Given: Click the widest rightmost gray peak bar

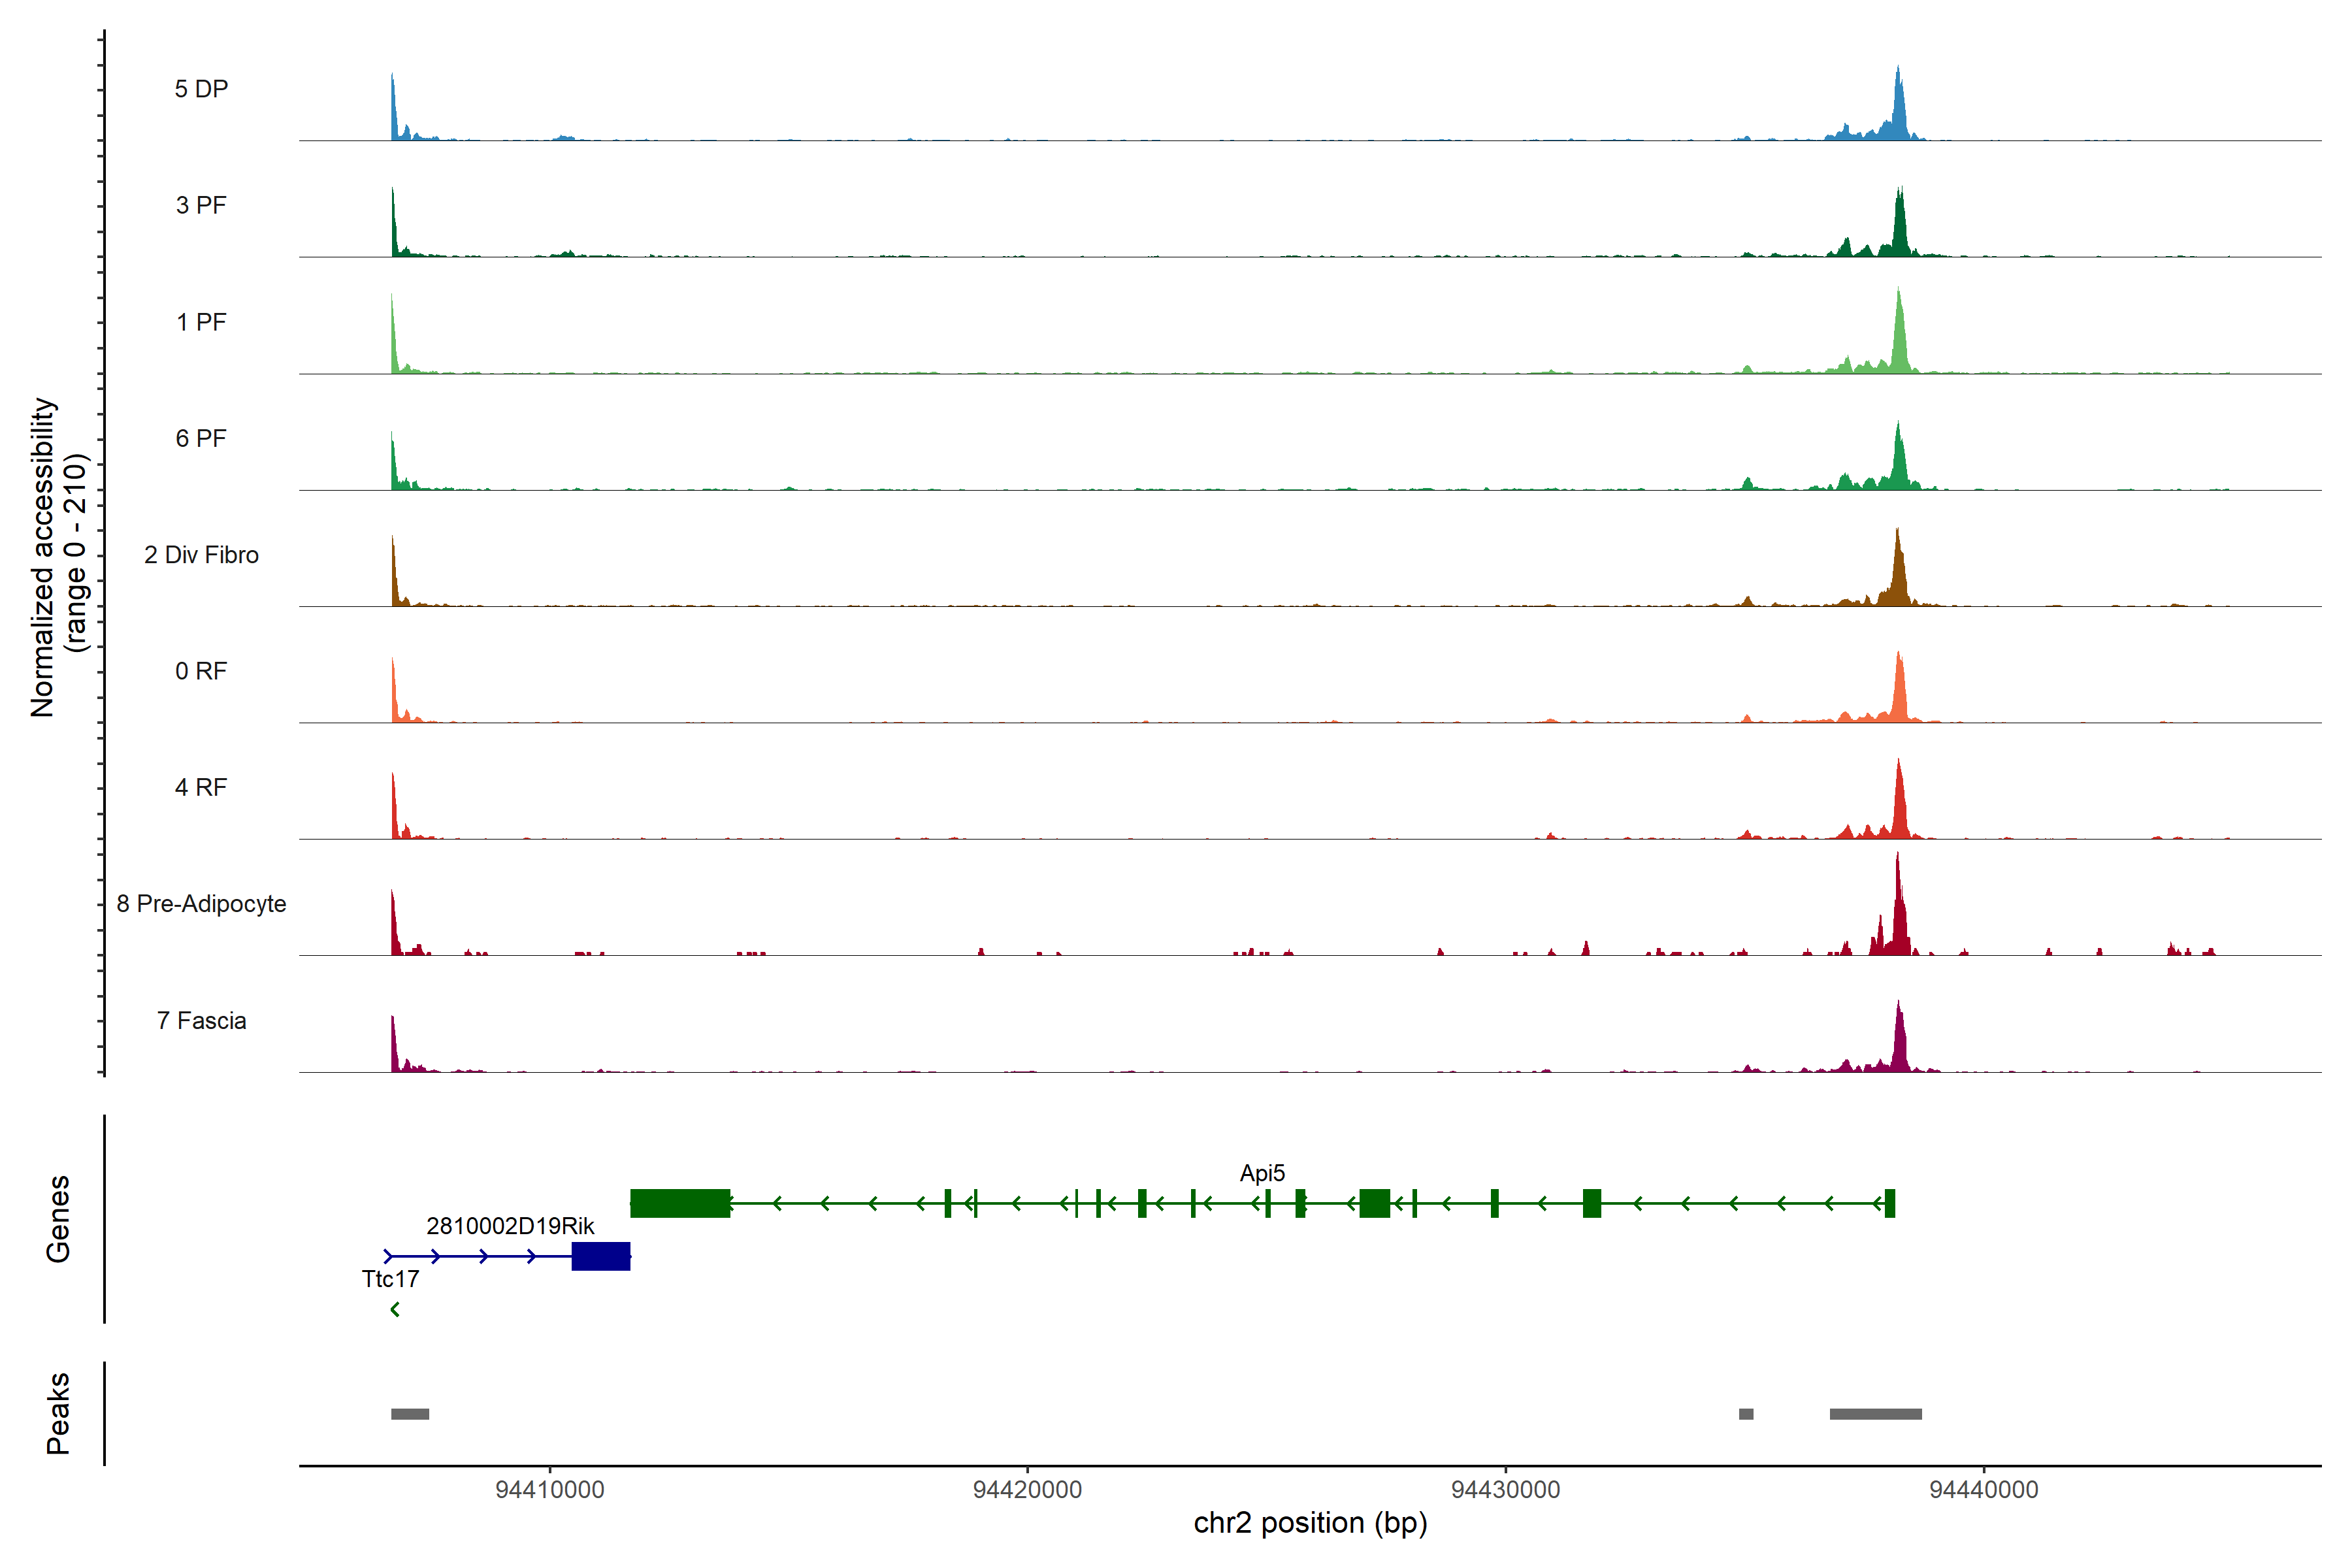Looking at the screenshot, I should click(1875, 1414).
